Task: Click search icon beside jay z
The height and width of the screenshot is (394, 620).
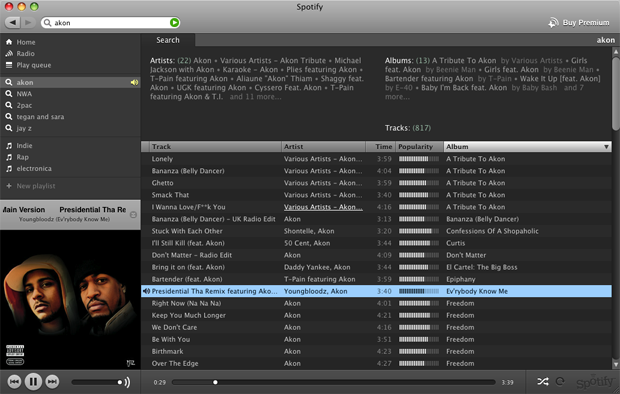Action: coord(9,128)
